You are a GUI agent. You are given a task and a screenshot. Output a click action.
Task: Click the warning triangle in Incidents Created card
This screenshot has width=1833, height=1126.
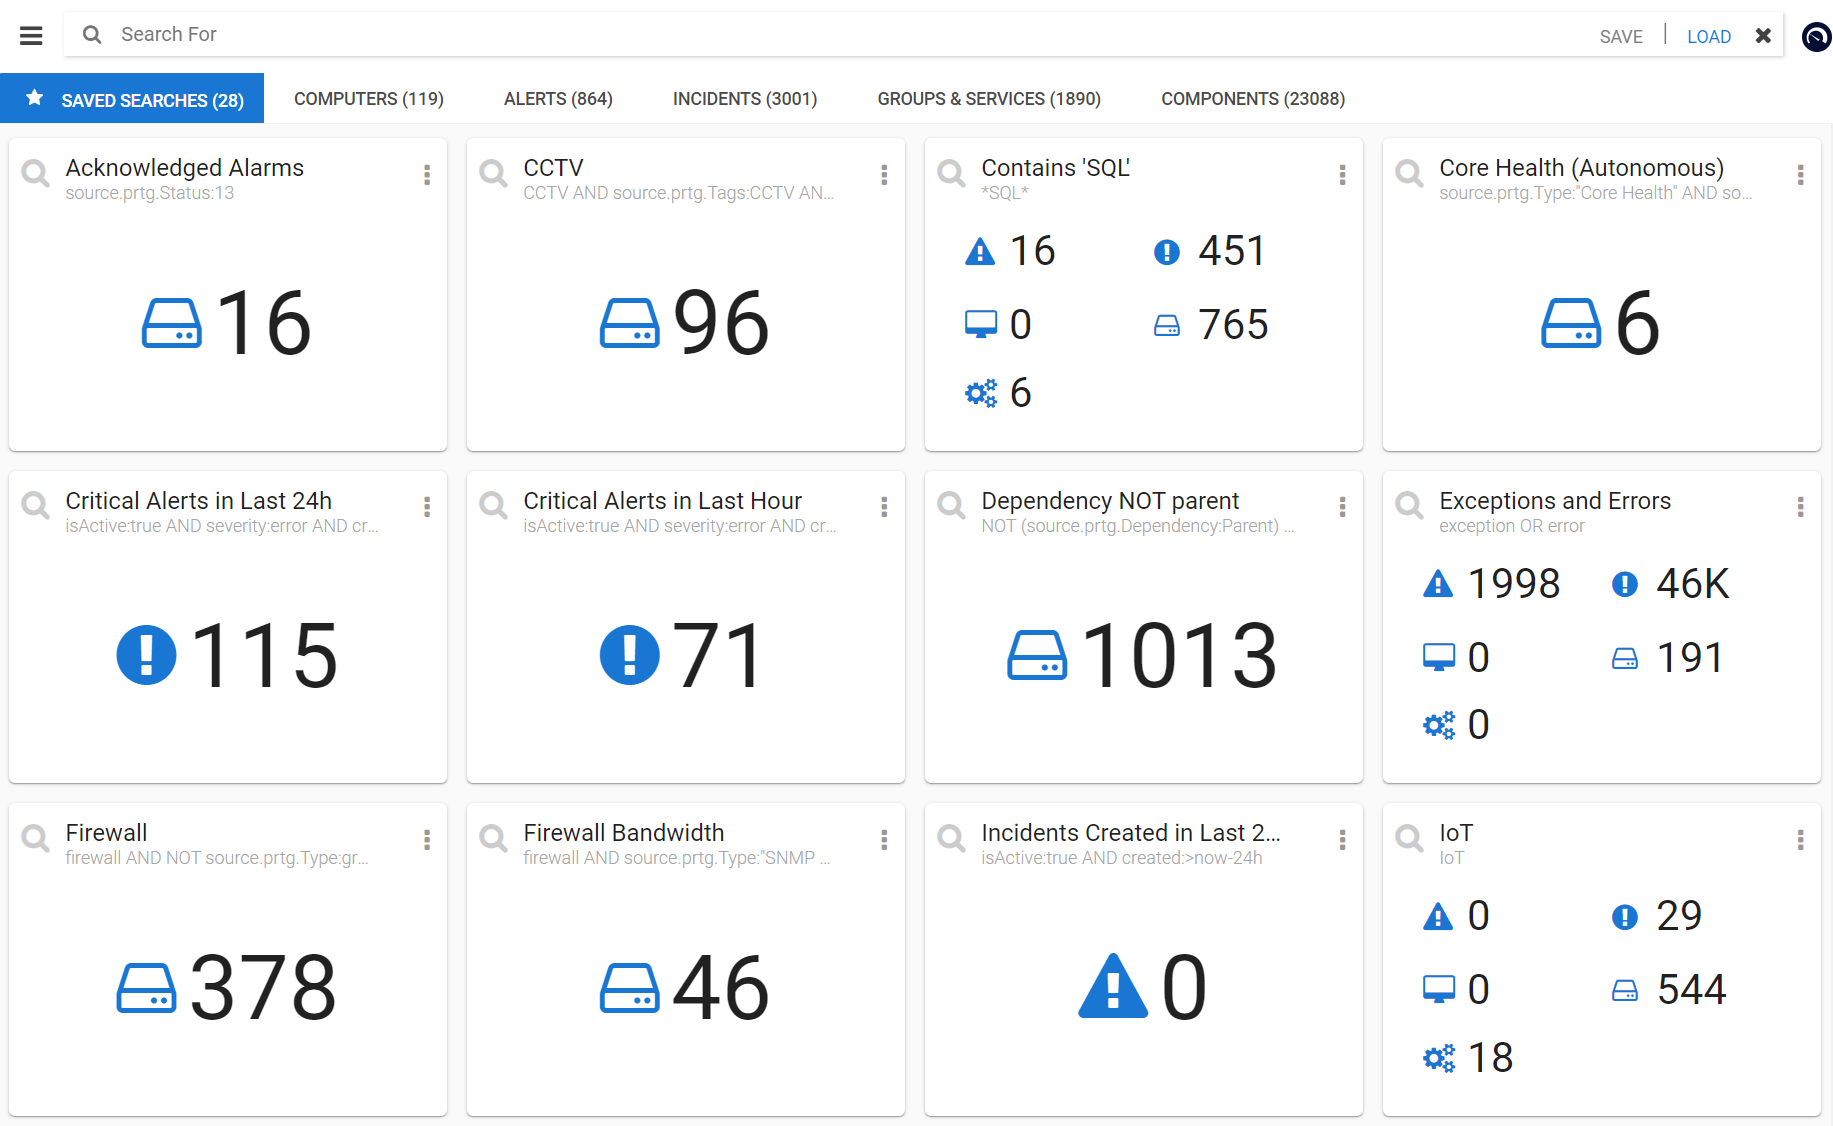coord(1112,987)
